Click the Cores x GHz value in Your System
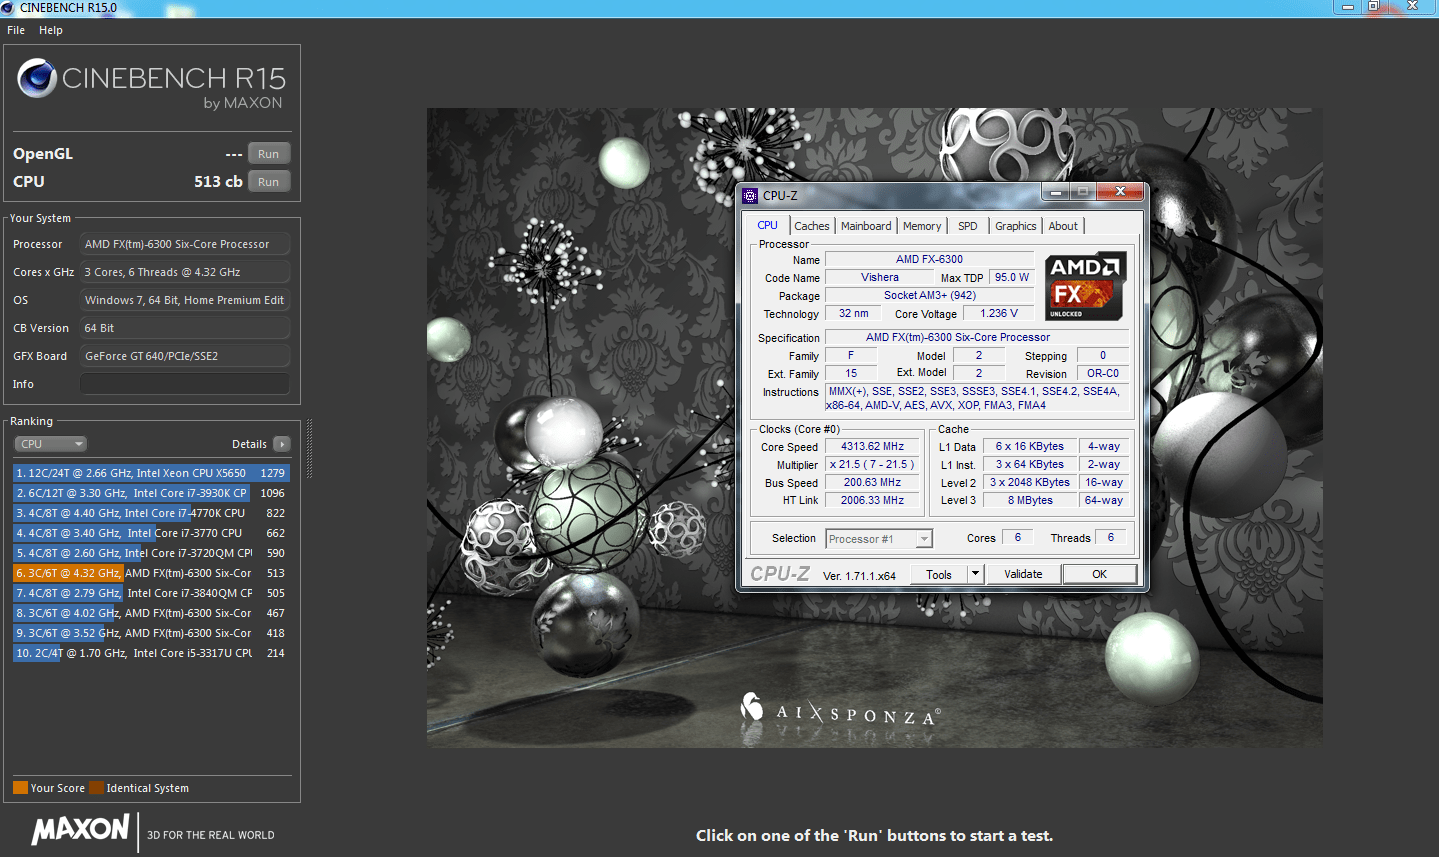 pos(185,272)
